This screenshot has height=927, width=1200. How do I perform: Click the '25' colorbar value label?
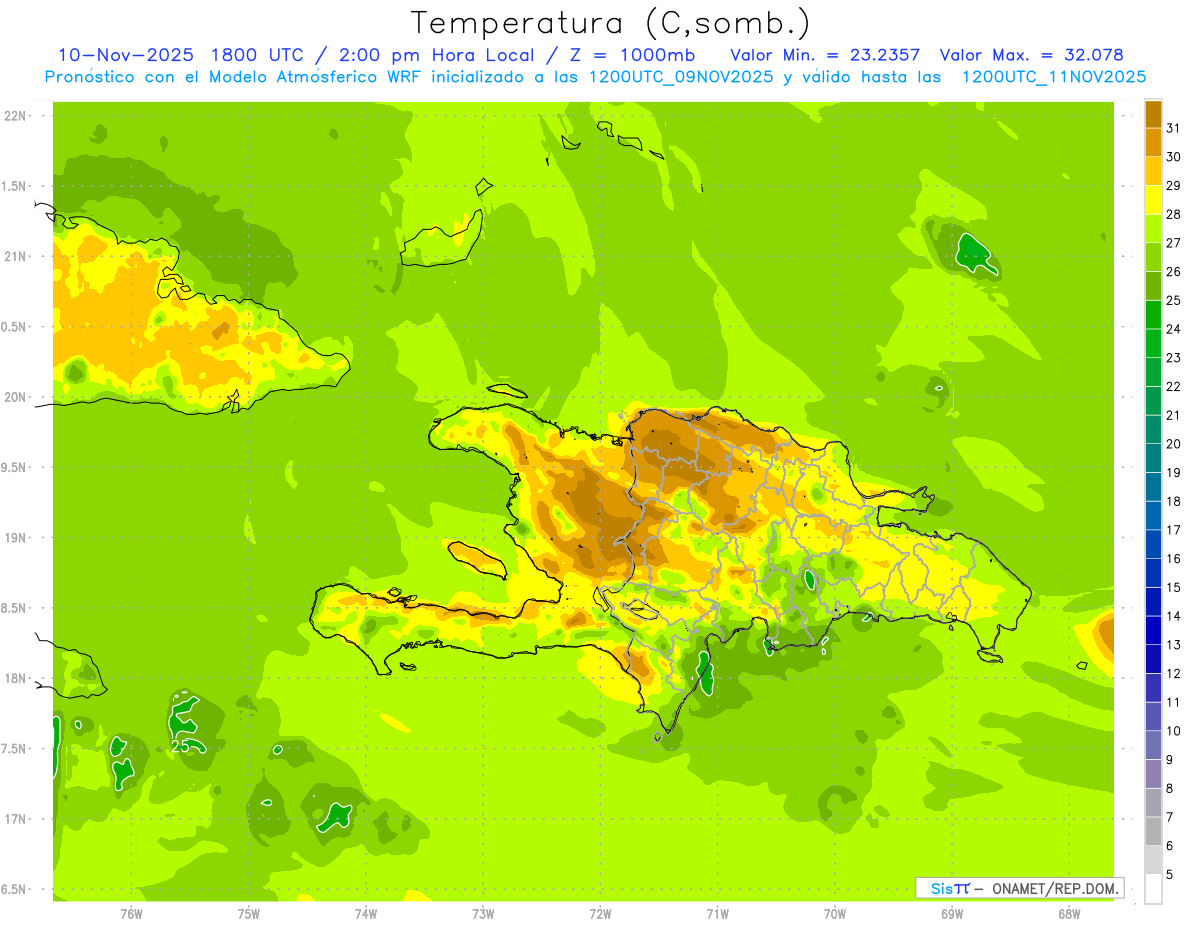[1173, 300]
